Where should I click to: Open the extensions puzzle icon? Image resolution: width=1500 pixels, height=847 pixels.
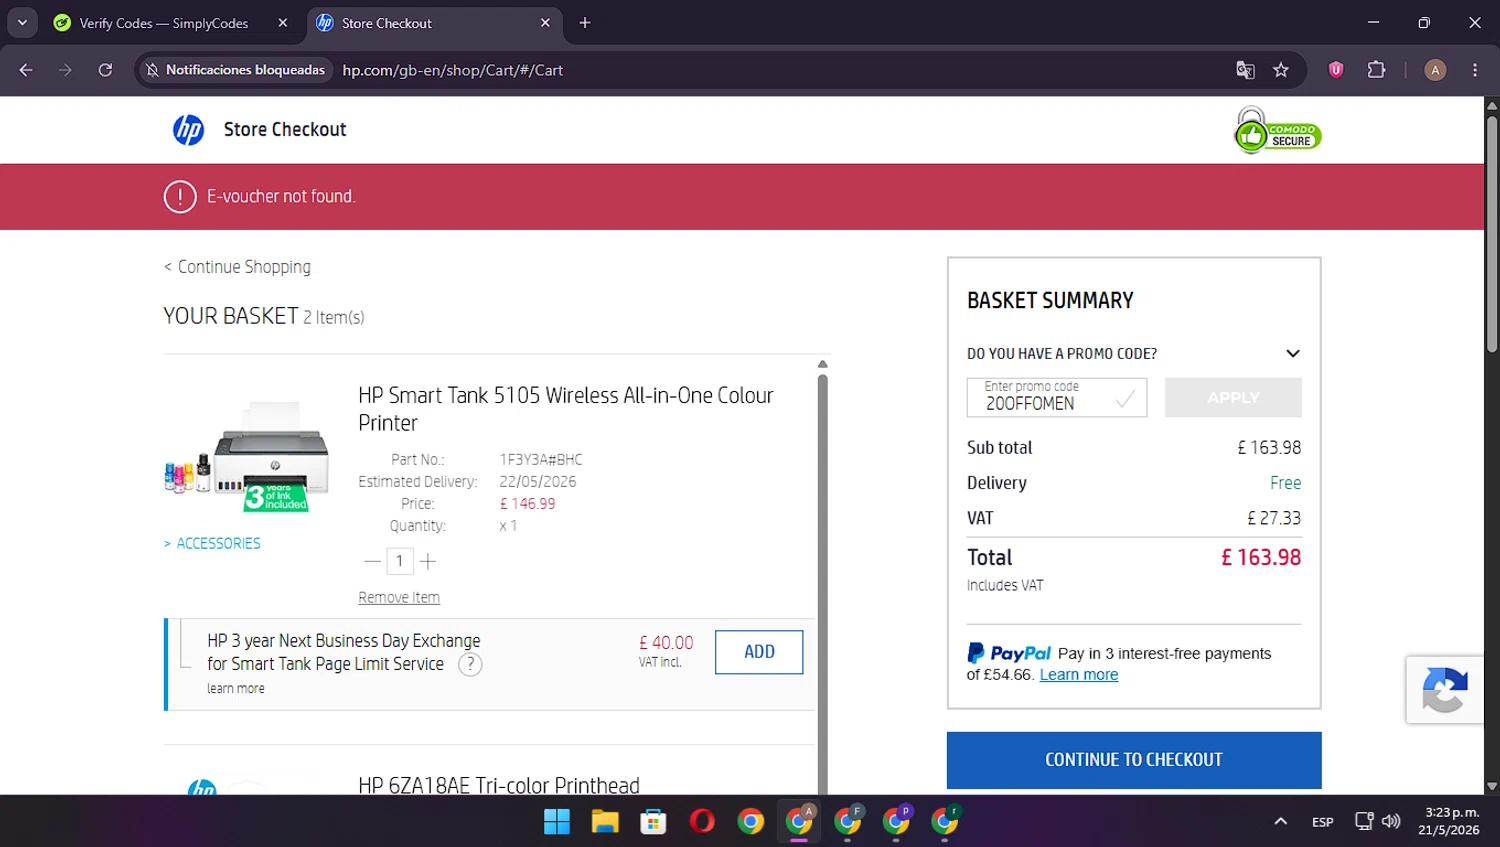[x=1377, y=70]
